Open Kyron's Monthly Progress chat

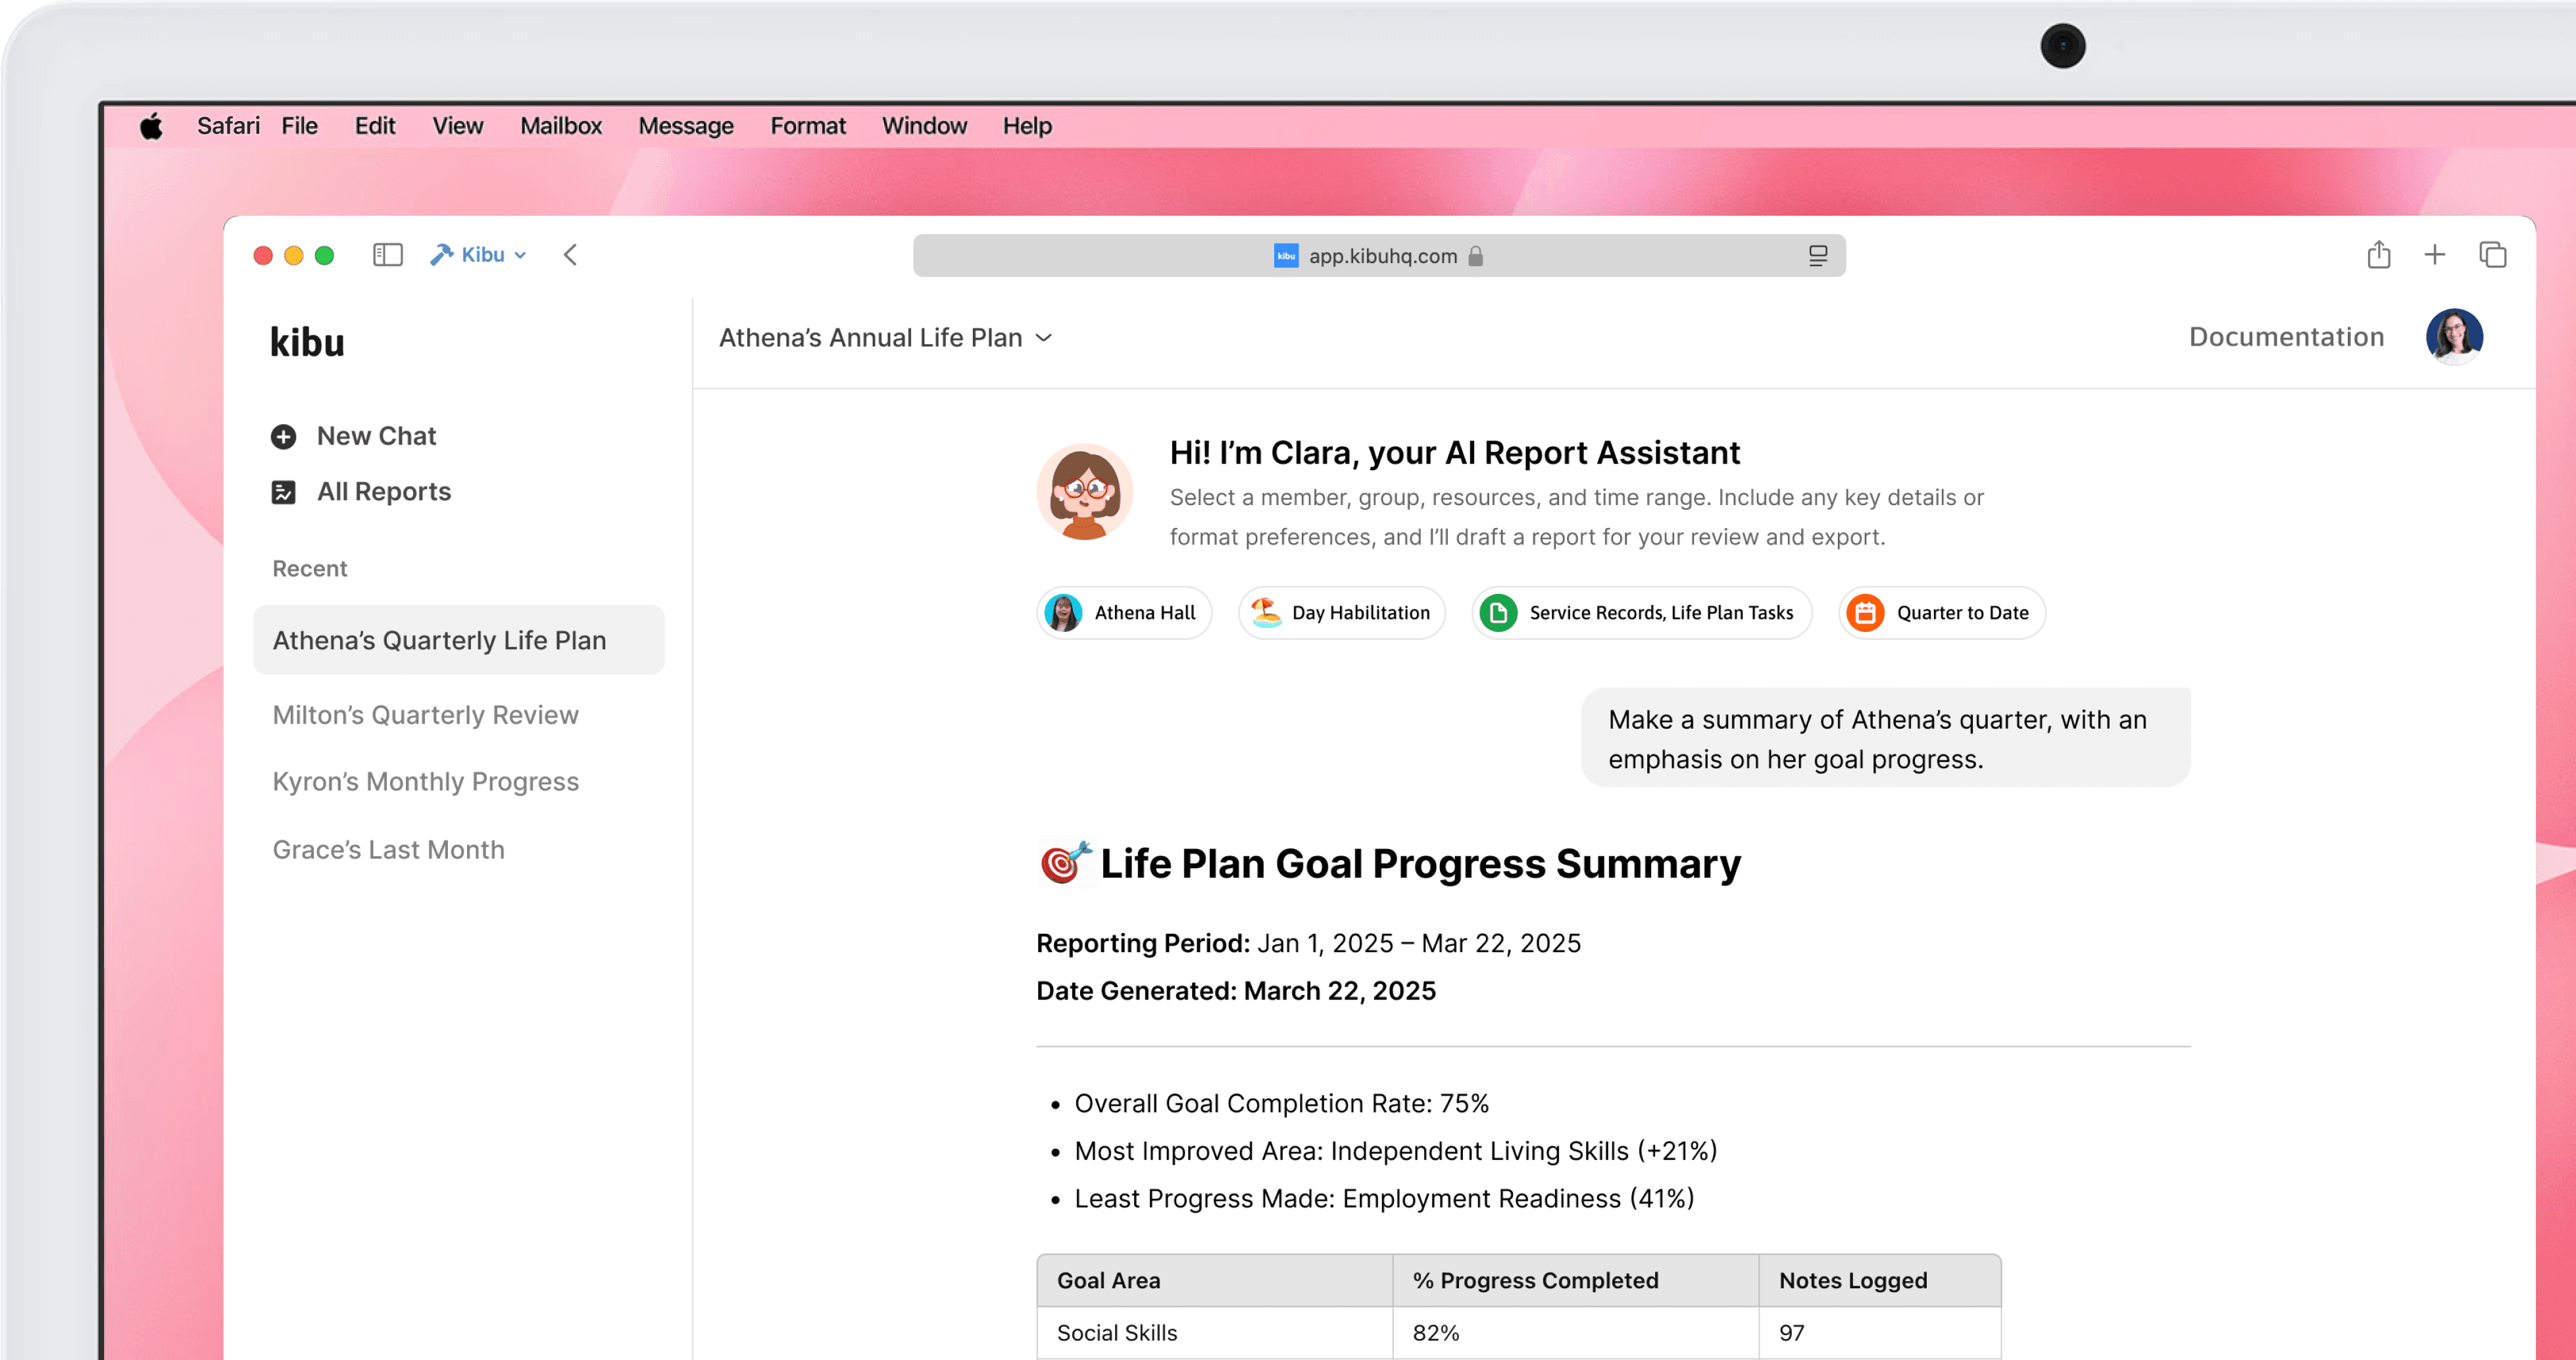point(425,782)
